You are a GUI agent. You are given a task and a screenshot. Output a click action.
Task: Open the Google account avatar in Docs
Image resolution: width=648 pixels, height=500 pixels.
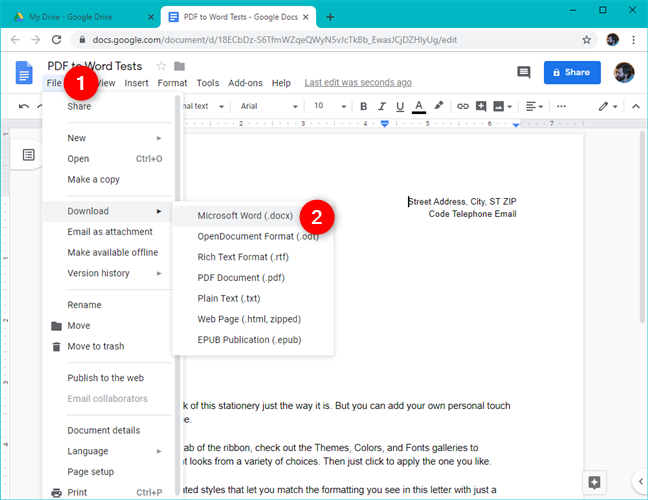(624, 72)
